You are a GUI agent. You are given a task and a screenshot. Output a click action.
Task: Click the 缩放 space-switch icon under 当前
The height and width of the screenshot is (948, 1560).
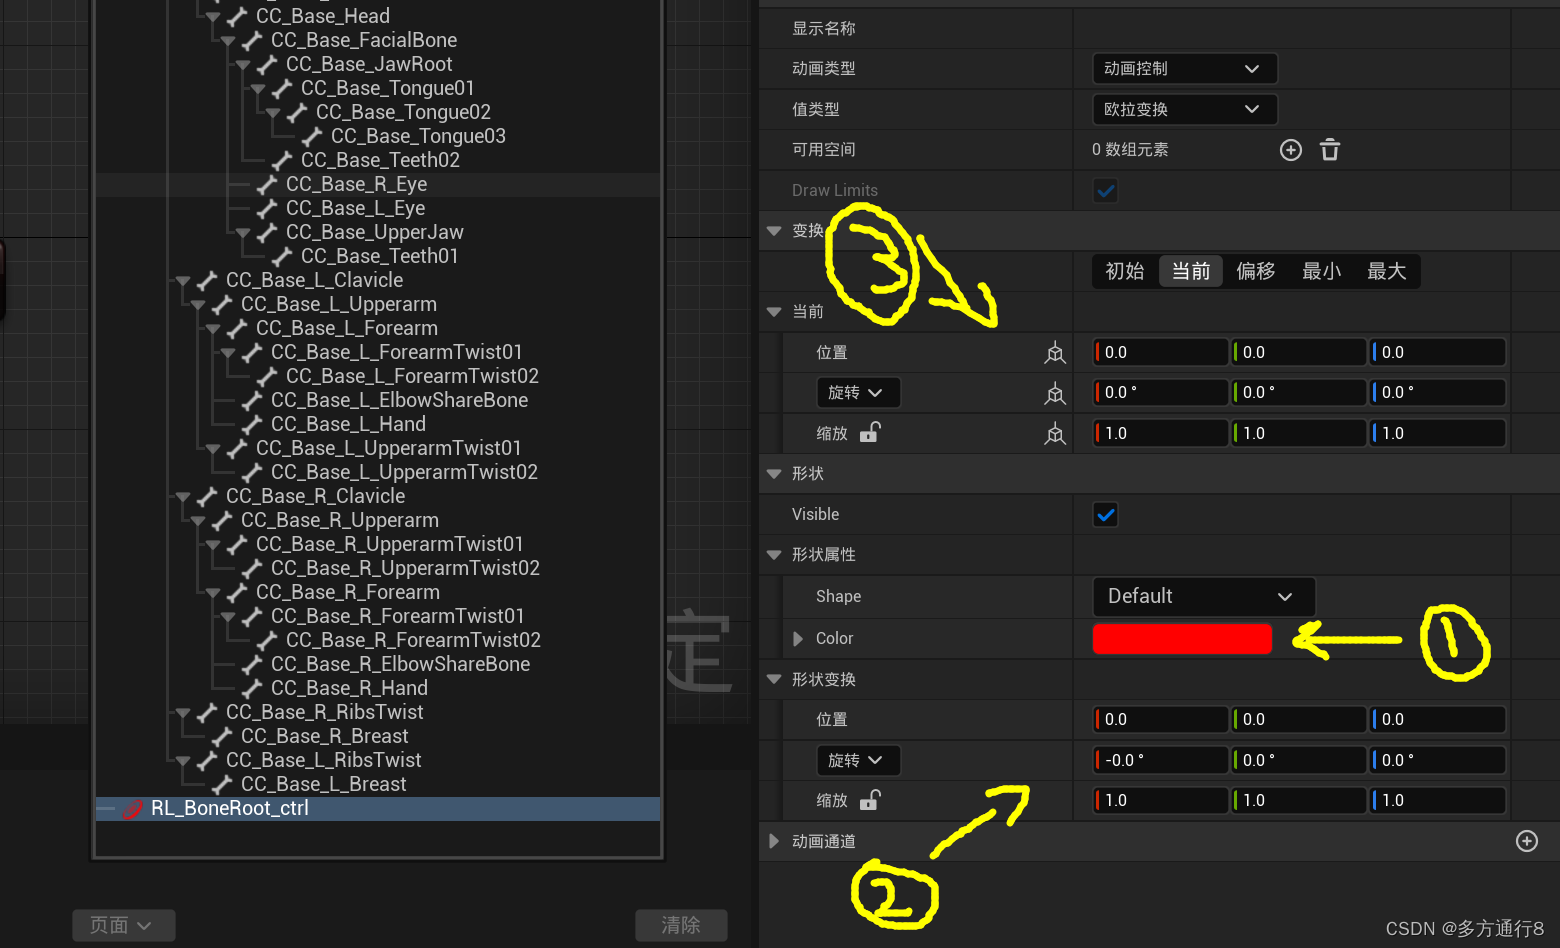1055,433
